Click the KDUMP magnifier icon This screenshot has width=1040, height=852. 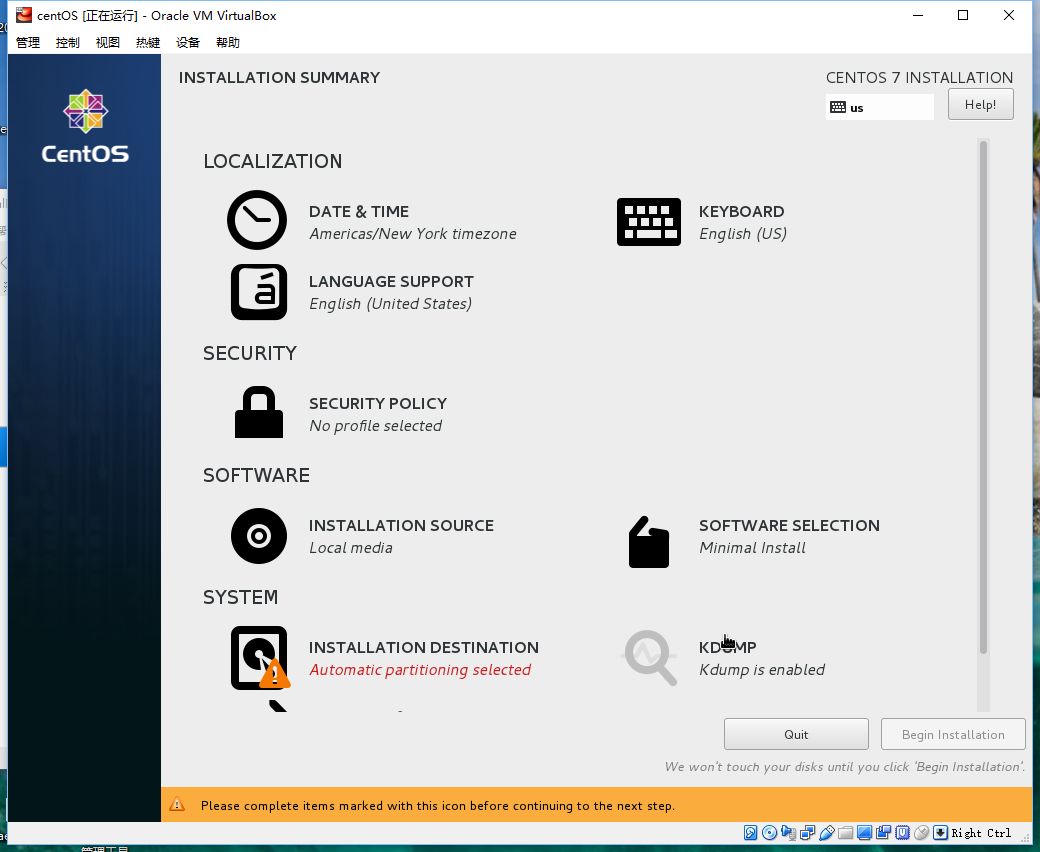[649, 657]
